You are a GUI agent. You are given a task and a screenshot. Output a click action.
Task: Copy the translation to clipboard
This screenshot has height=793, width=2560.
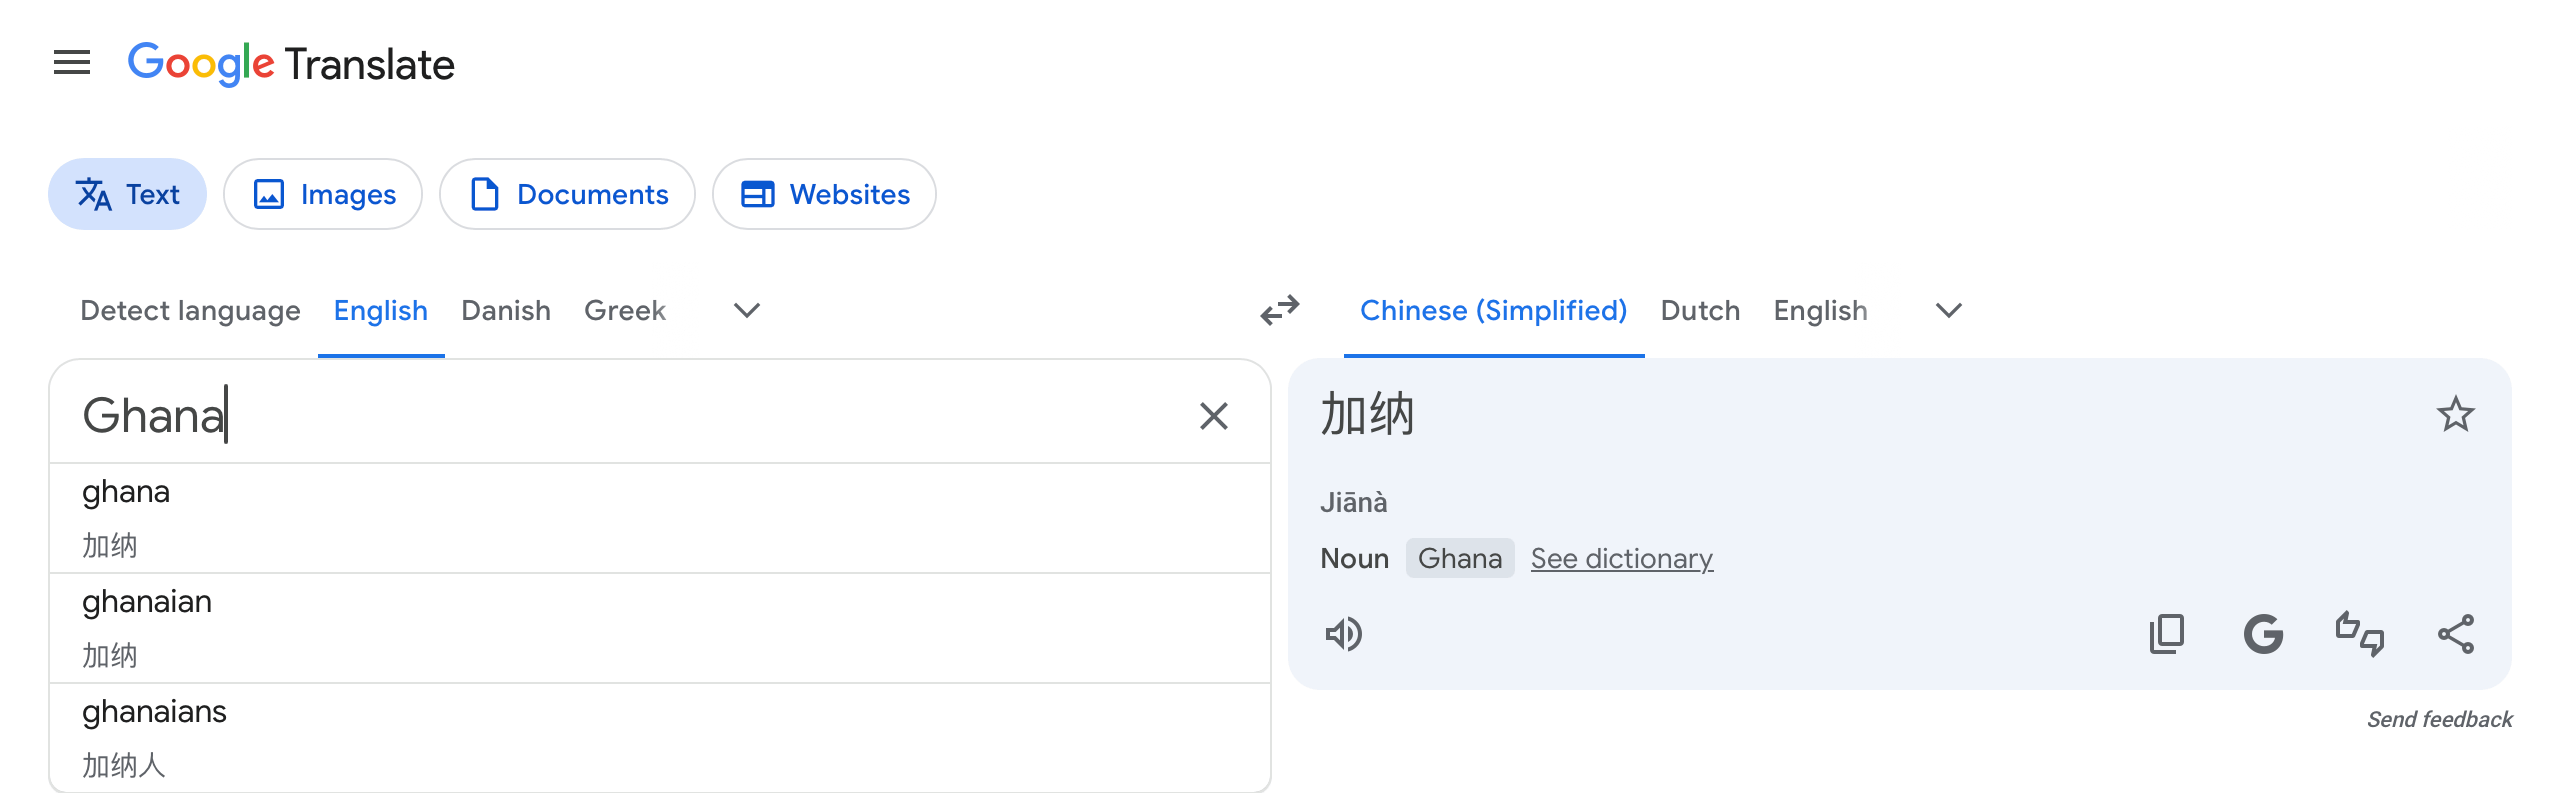[2167, 634]
